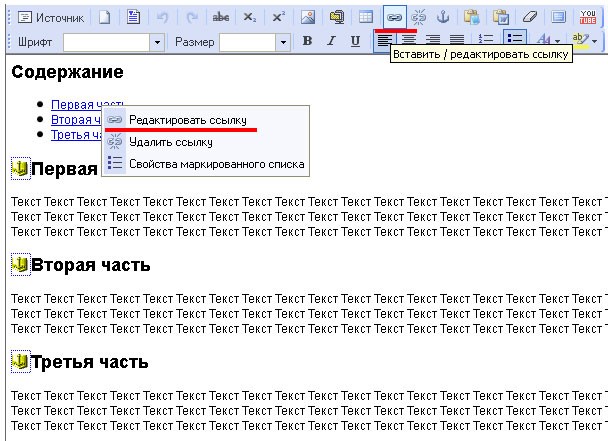This screenshot has width=608, height=441.
Task: Insert a table using the table icon
Action: 365,17
